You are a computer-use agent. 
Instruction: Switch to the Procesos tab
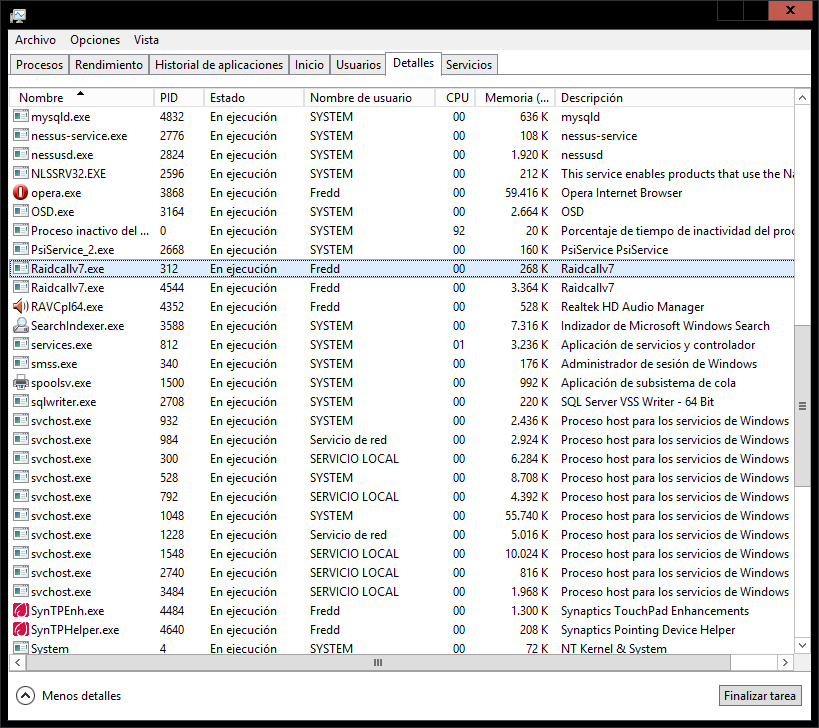click(x=39, y=65)
